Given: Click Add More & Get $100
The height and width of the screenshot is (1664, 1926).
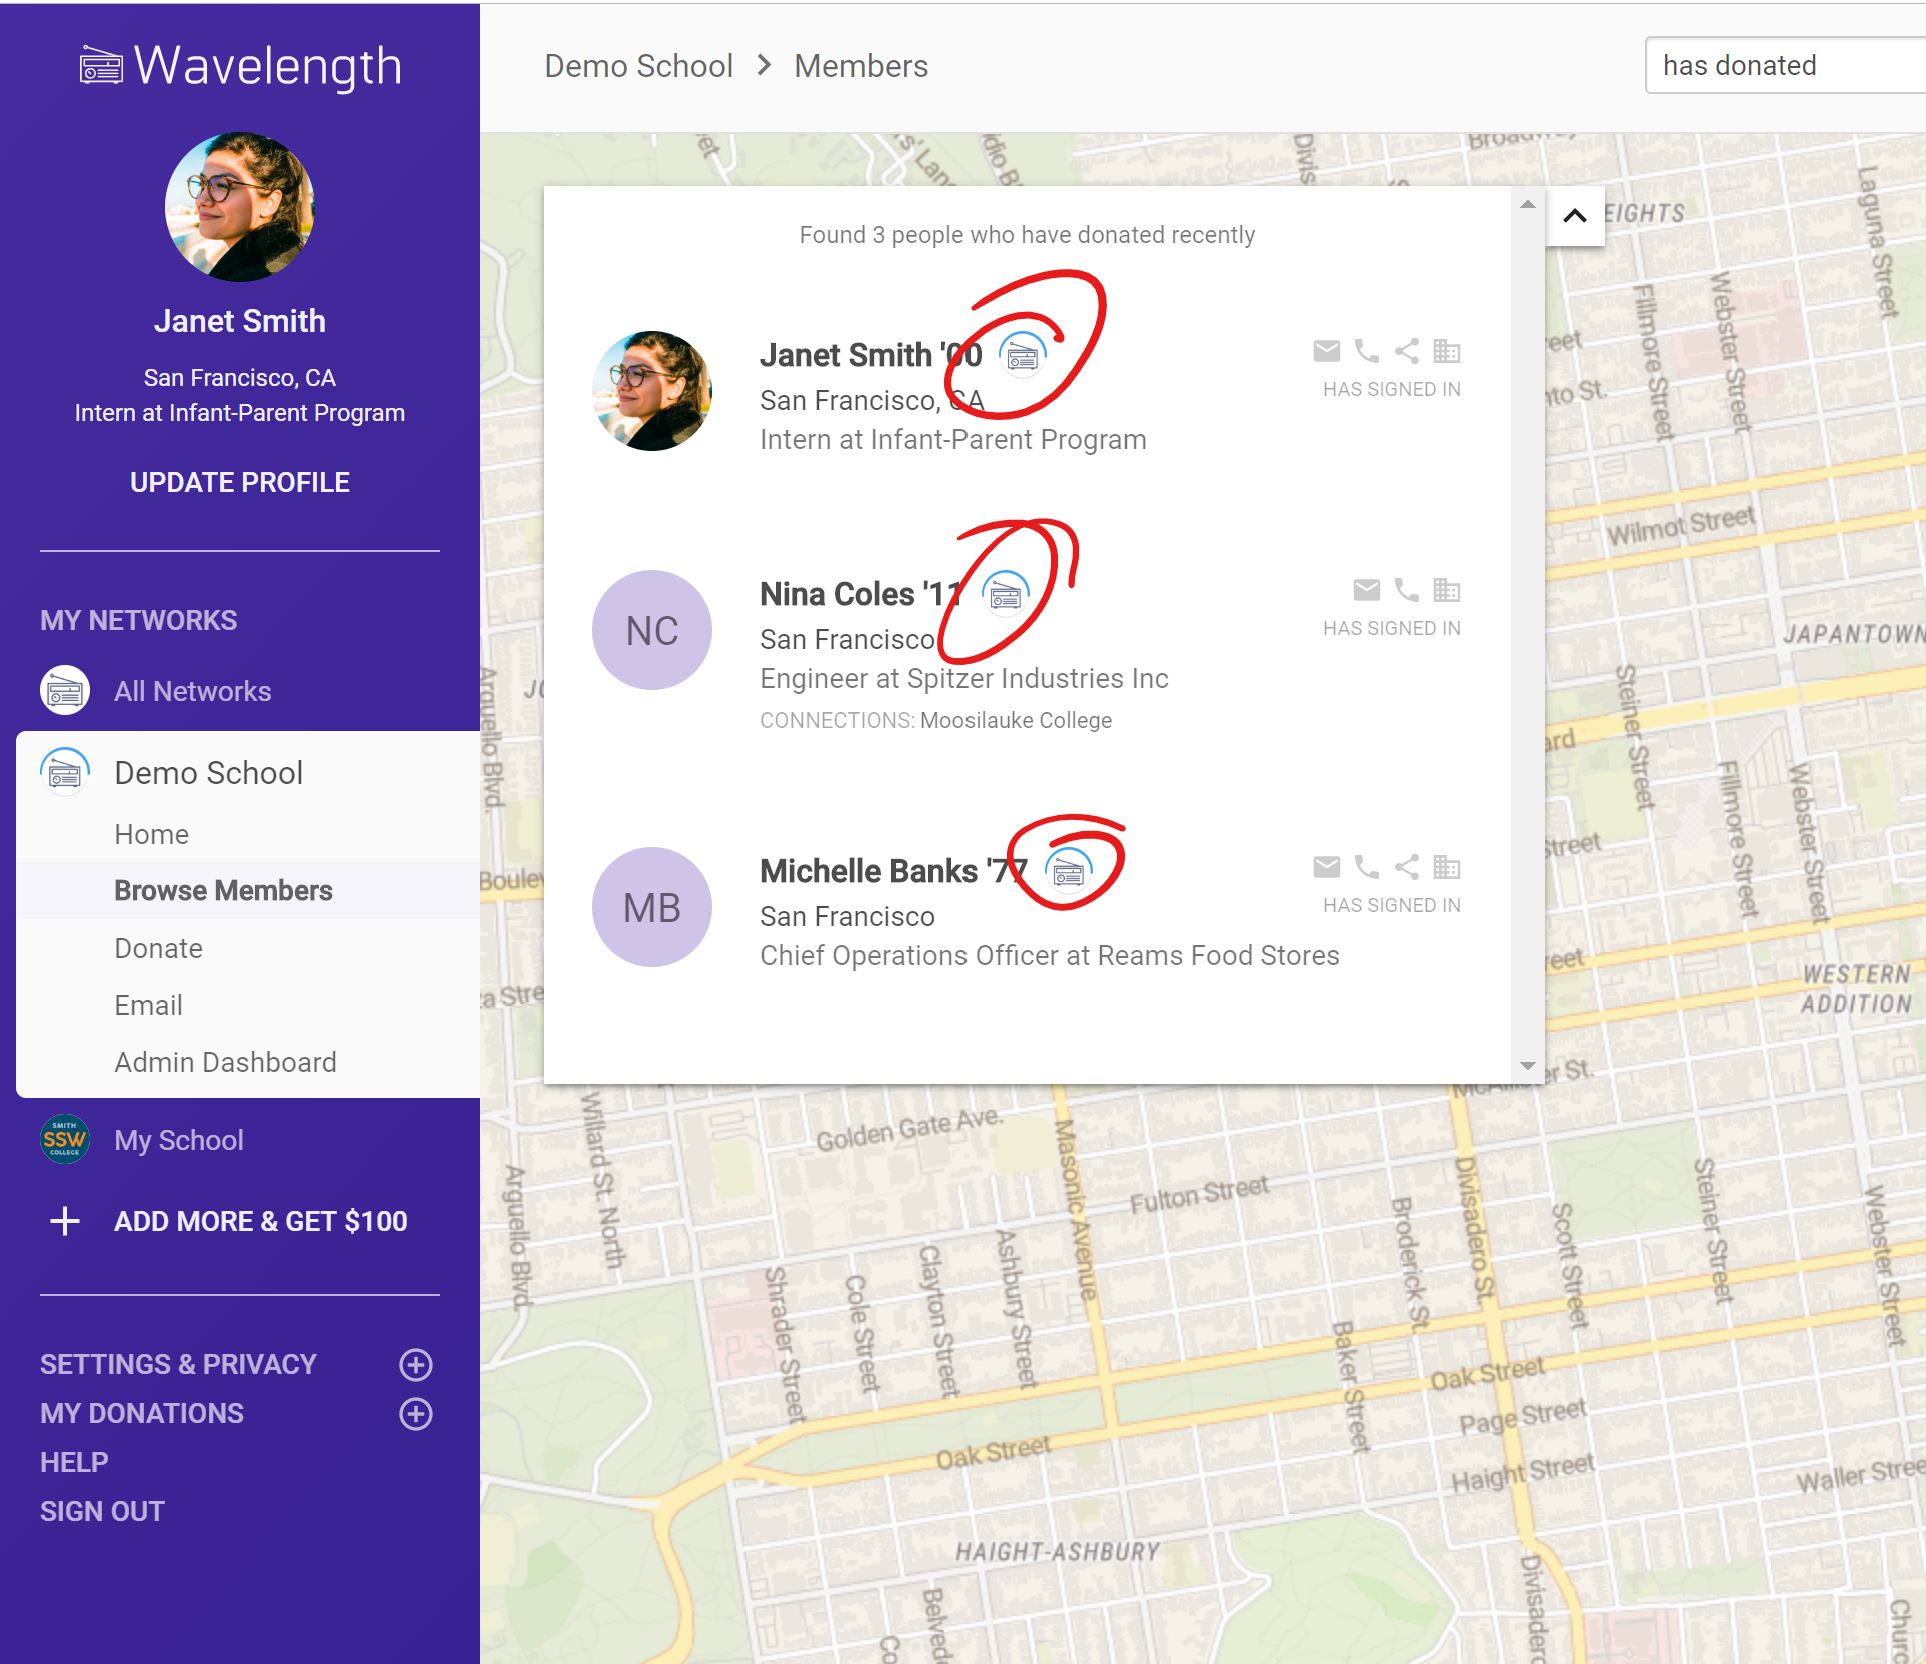Looking at the screenshot, I should [x=260, y=1221].
